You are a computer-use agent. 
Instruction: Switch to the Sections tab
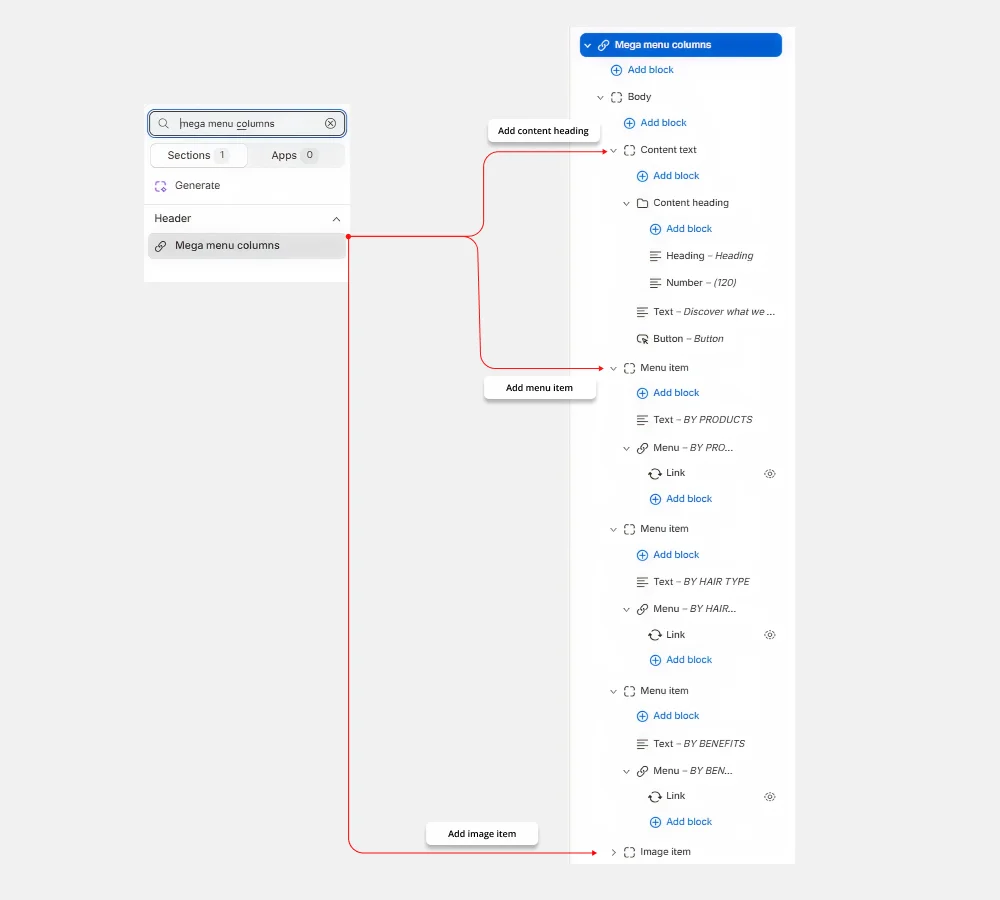click(198, 156)
